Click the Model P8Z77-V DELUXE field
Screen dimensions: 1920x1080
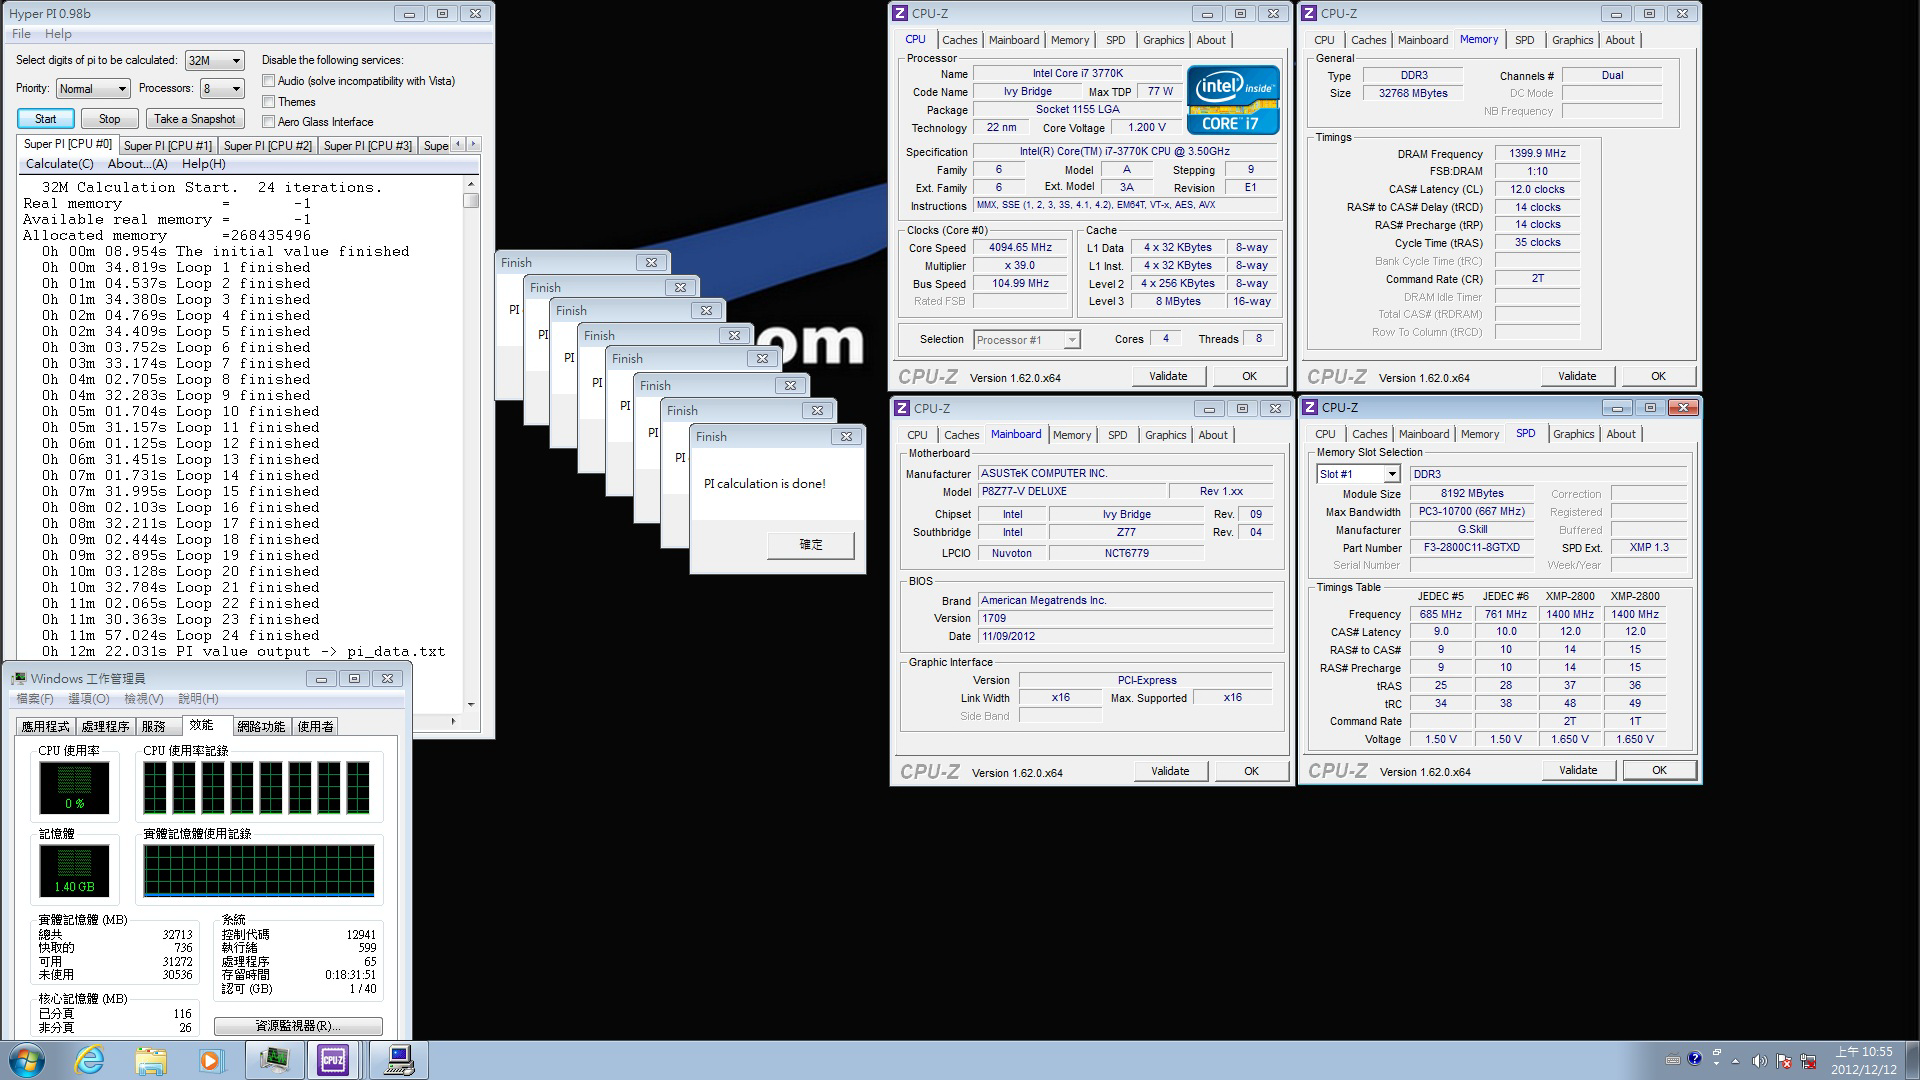point(1072,491)
